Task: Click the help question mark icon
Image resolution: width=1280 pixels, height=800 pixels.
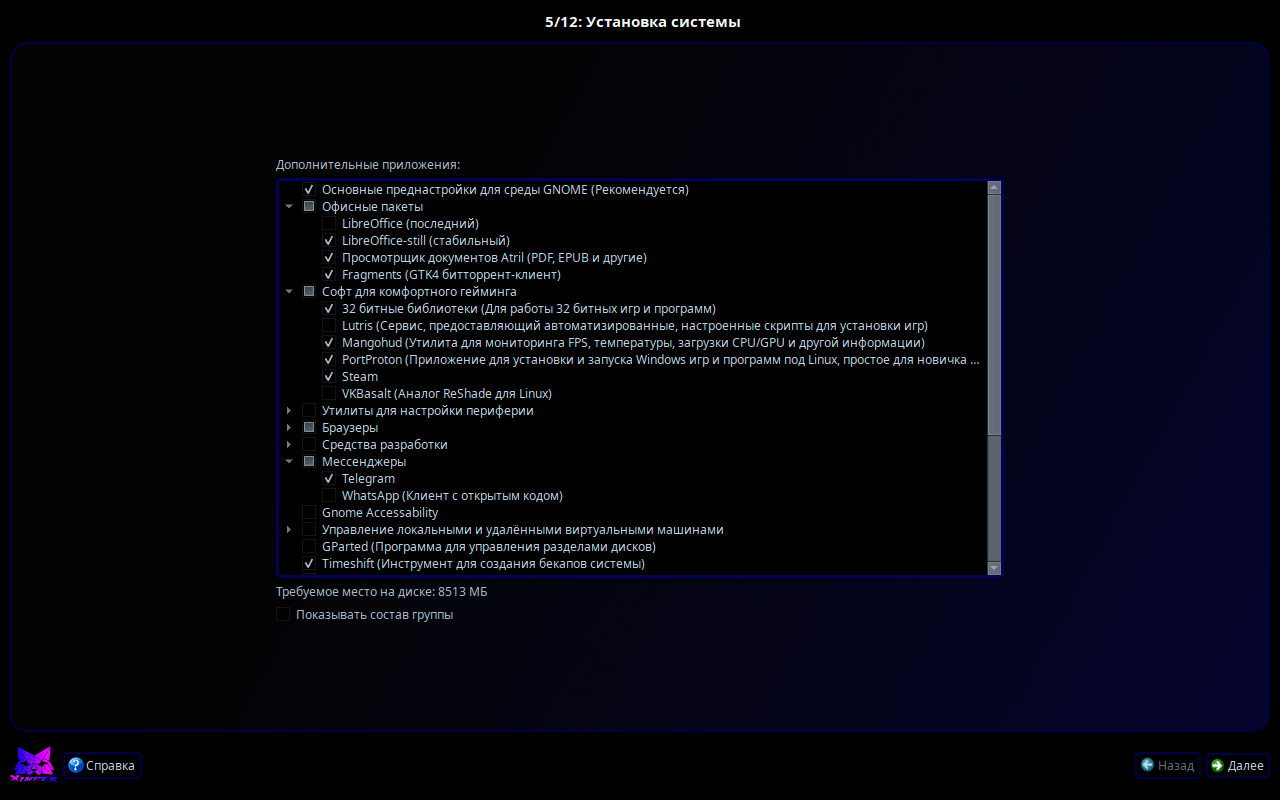Action: click(75, 765)
